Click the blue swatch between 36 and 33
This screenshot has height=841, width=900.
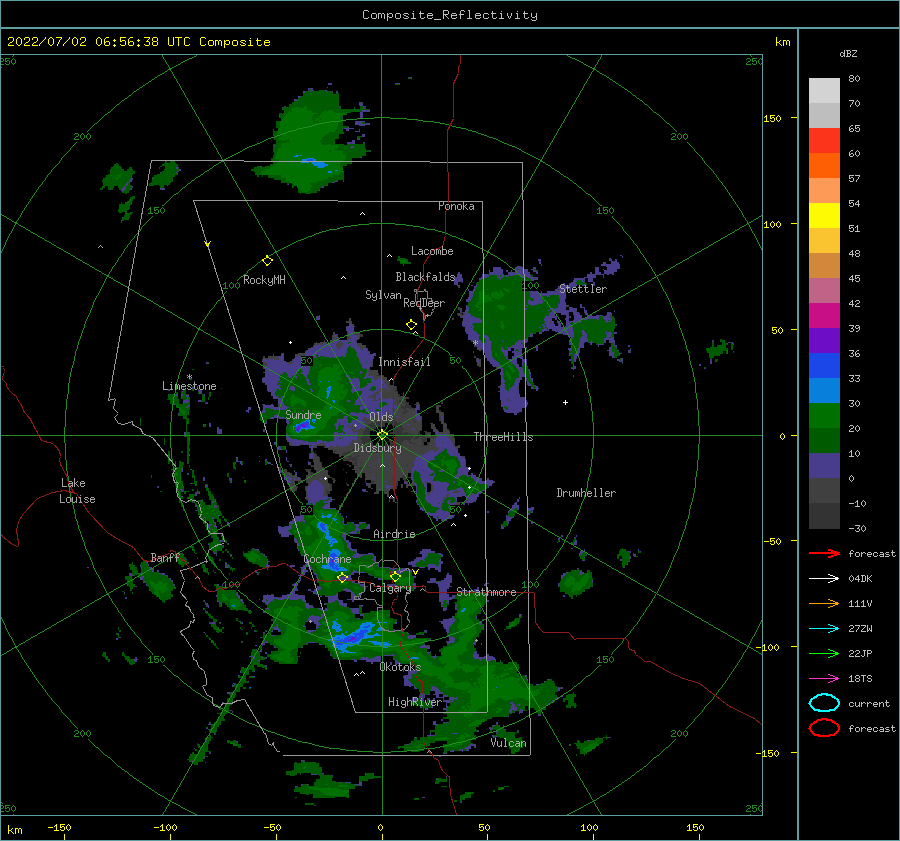click(x=824, y=365)
